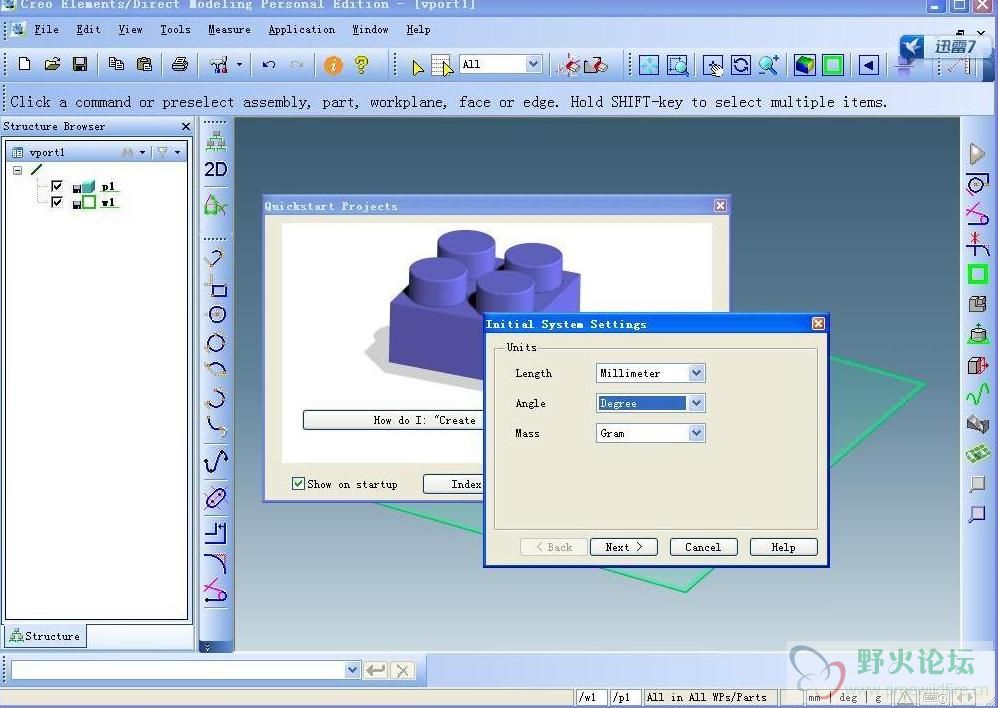Open the Tools menu
Viewport: 998px width, 708px height.
(176, 29)
